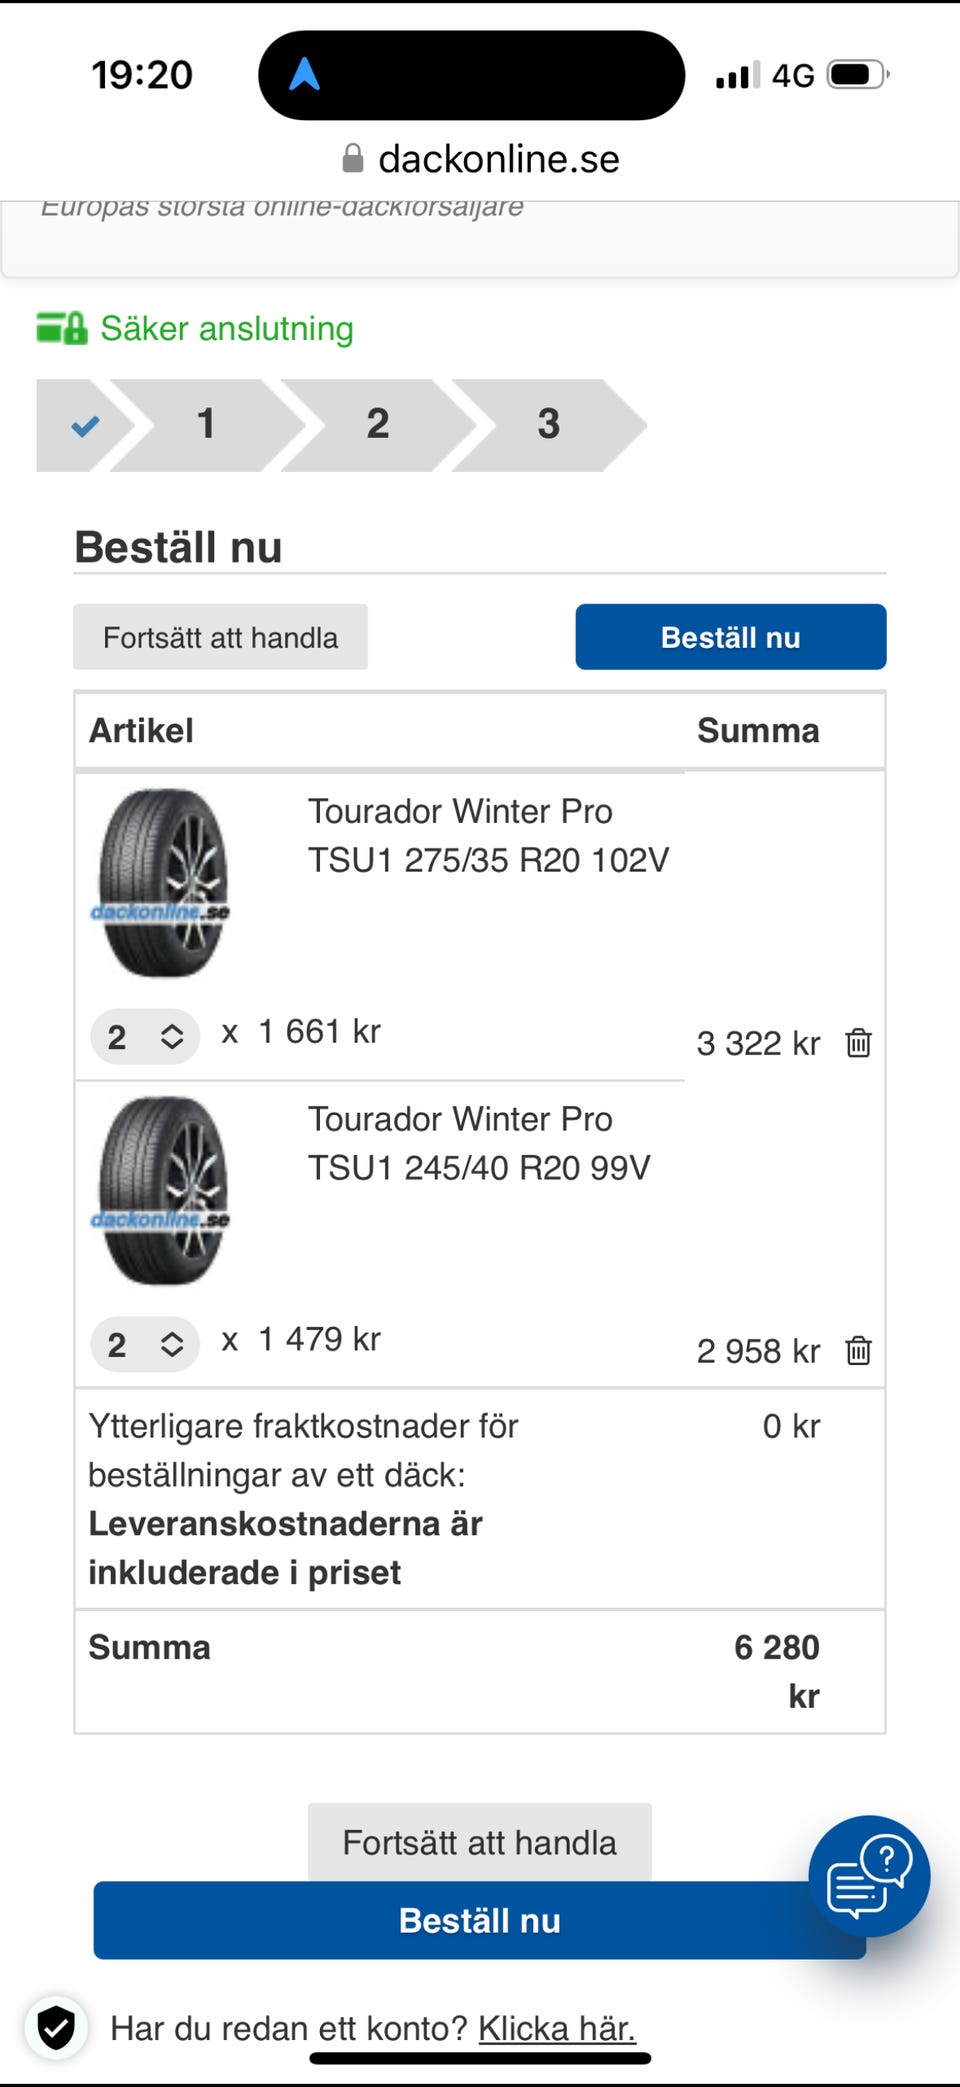
Task: Open Tourador 245/40 R20 tyre image
Action: 161,1191
